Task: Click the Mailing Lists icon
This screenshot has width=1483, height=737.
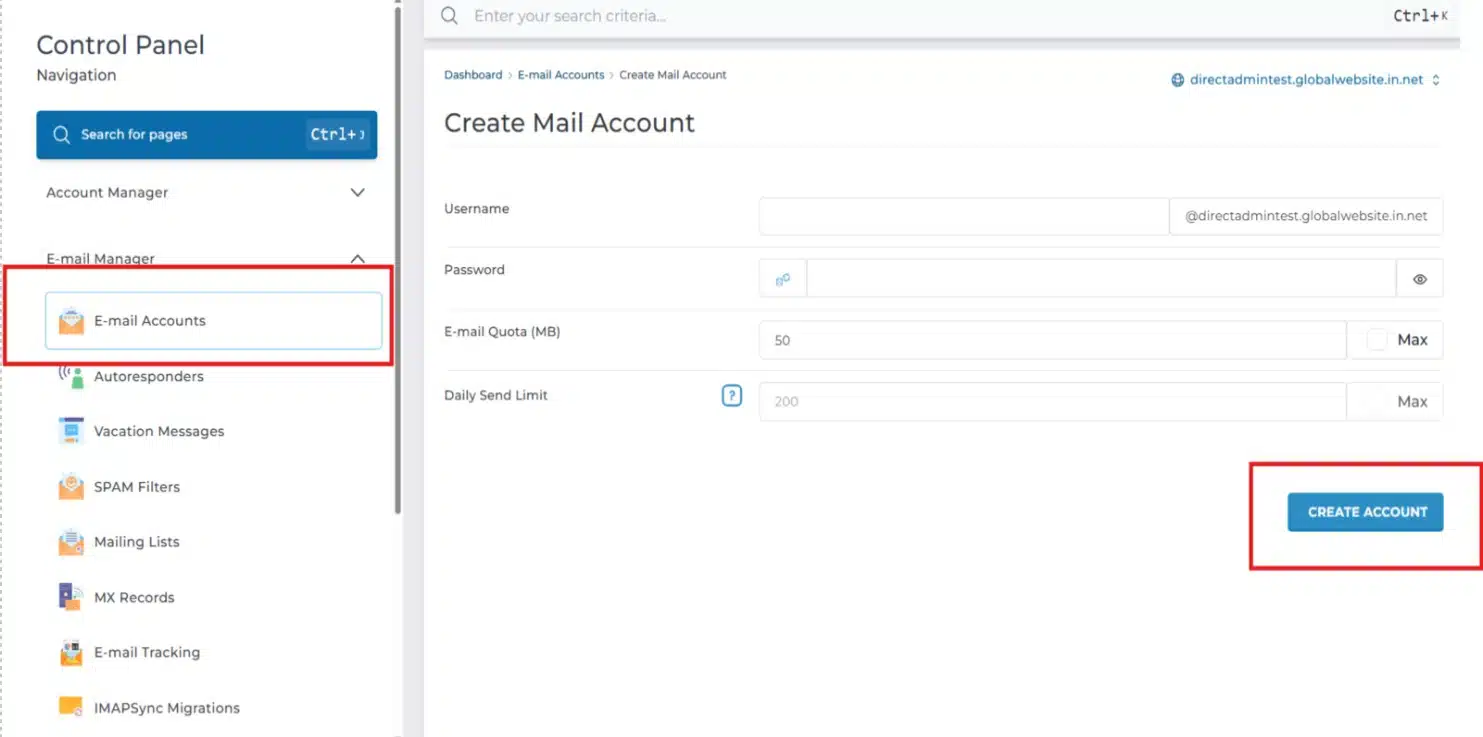Action: [x=70, y=541]
